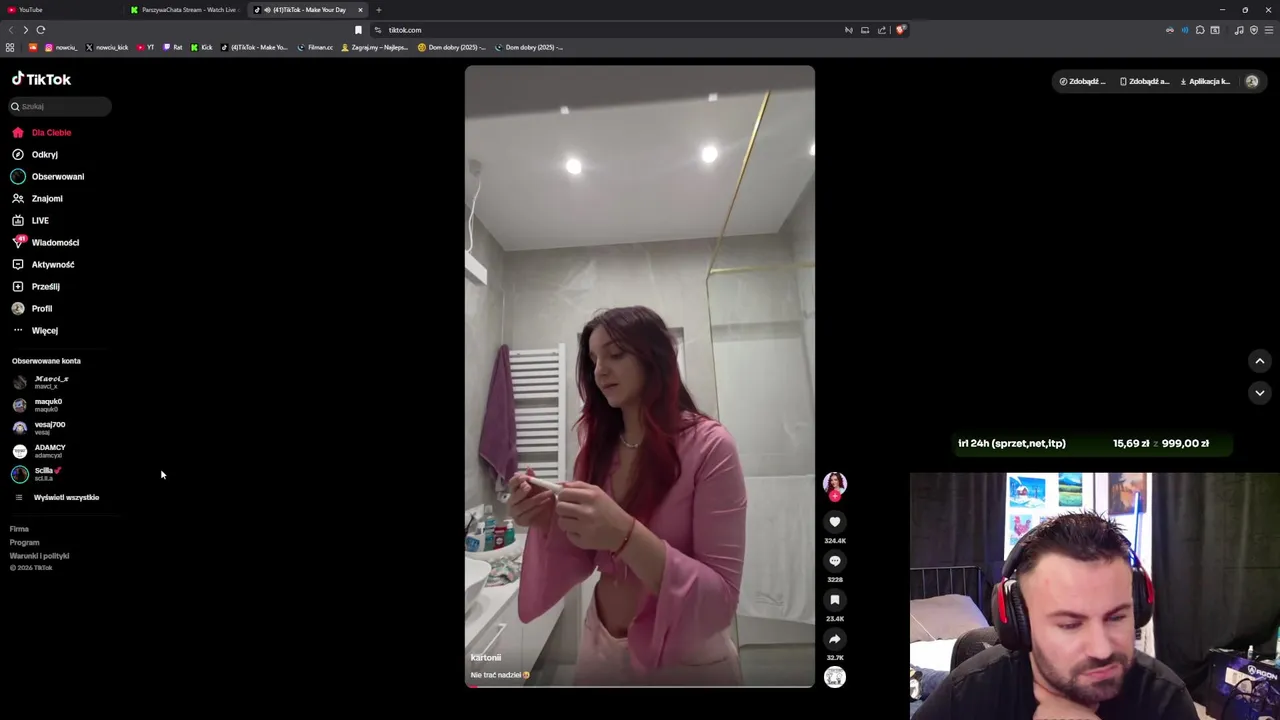
Task: Open Profil page
Action: (32, 308)
